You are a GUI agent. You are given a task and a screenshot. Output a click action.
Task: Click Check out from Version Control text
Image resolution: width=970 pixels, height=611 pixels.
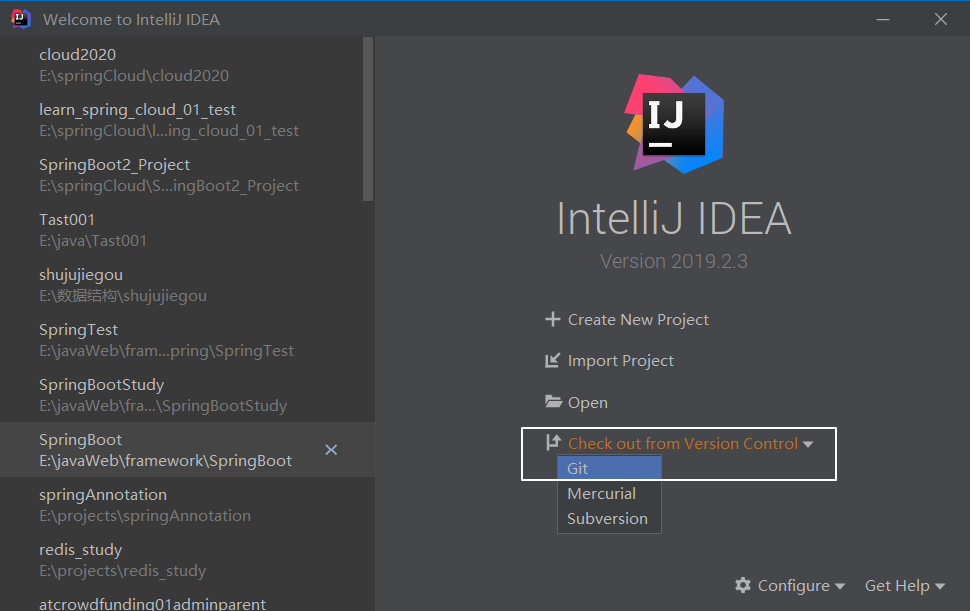682,443
